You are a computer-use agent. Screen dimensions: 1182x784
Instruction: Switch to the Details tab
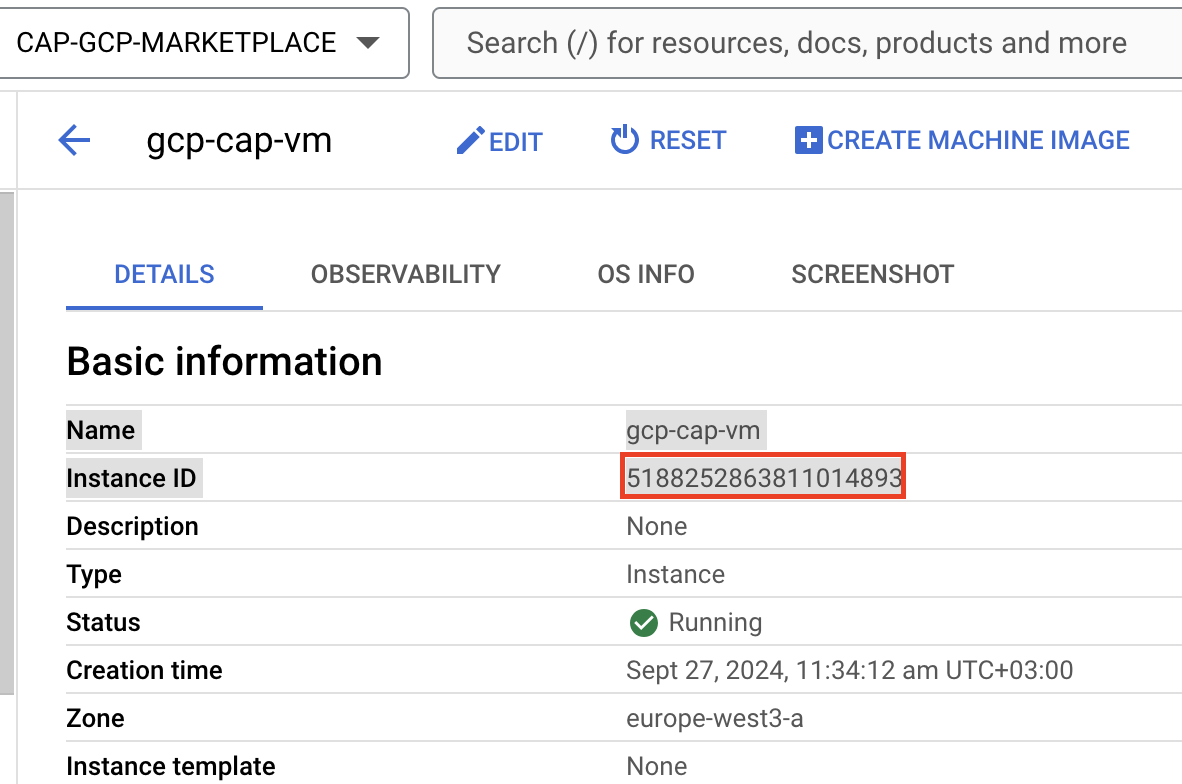164,275
